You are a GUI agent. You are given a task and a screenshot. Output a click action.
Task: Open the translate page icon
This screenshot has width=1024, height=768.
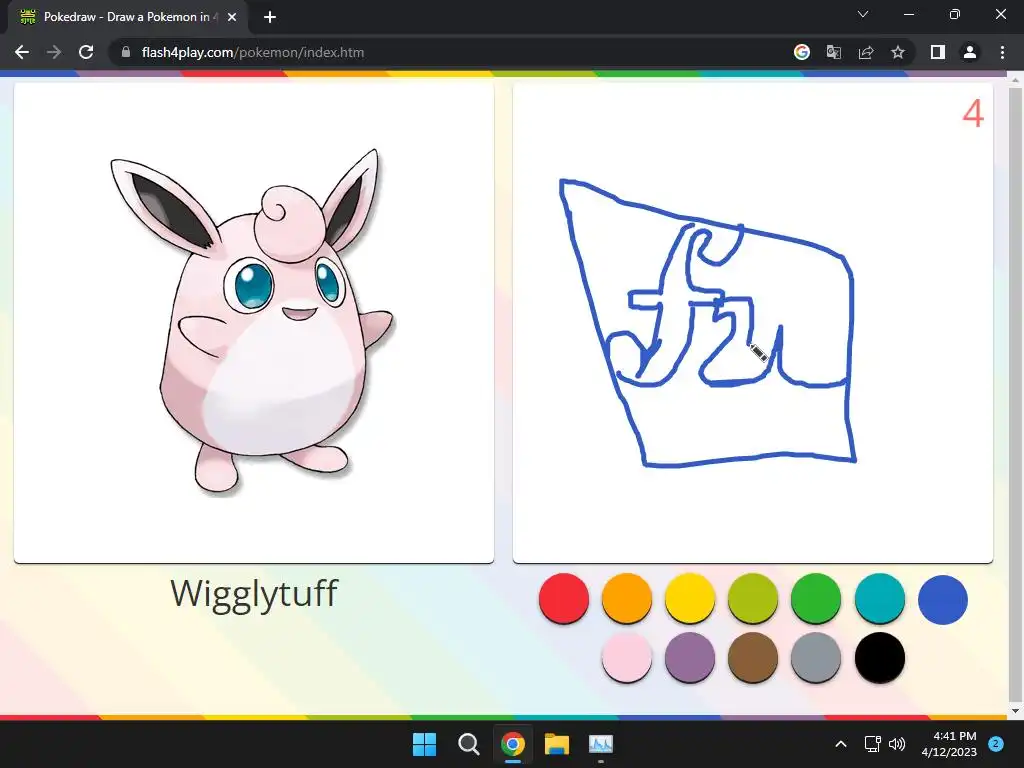pos(834,52)
